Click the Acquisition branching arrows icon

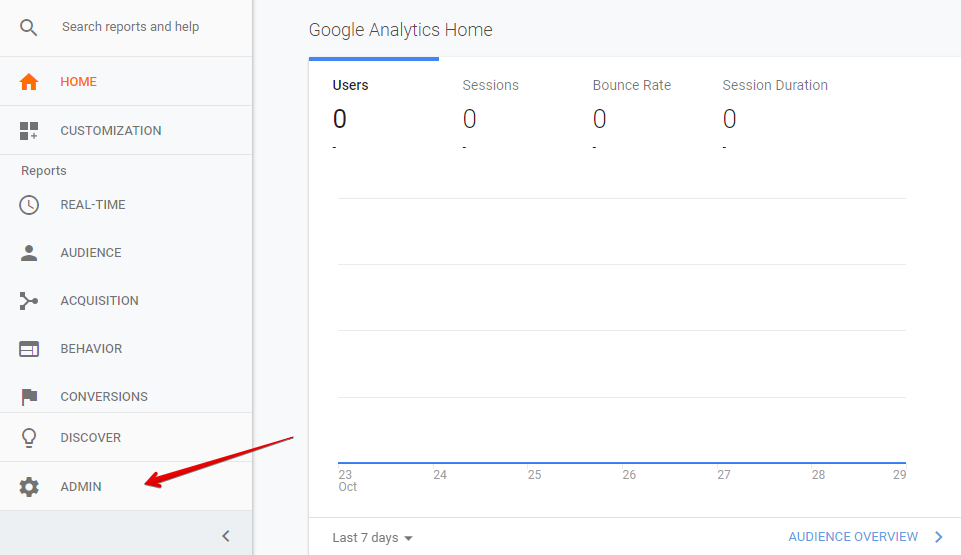pos(29,301)
